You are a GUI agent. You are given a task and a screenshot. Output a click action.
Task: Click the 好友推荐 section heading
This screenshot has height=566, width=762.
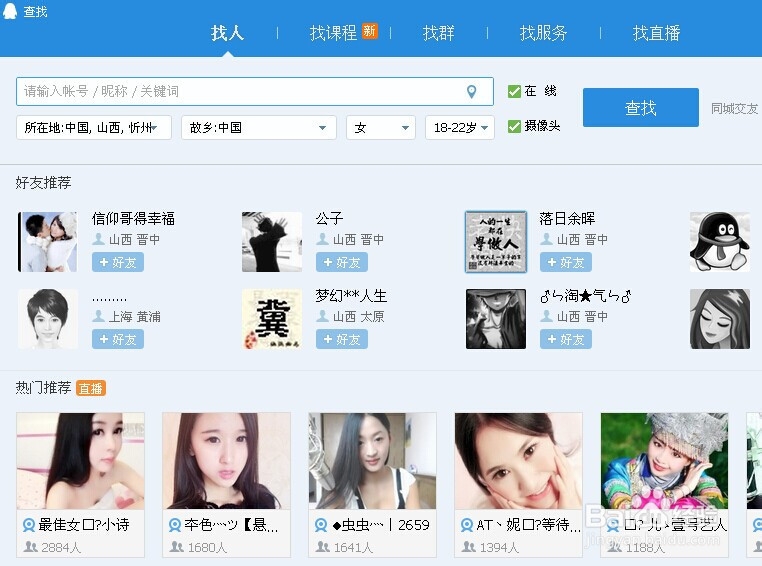(x=43, y=183)
